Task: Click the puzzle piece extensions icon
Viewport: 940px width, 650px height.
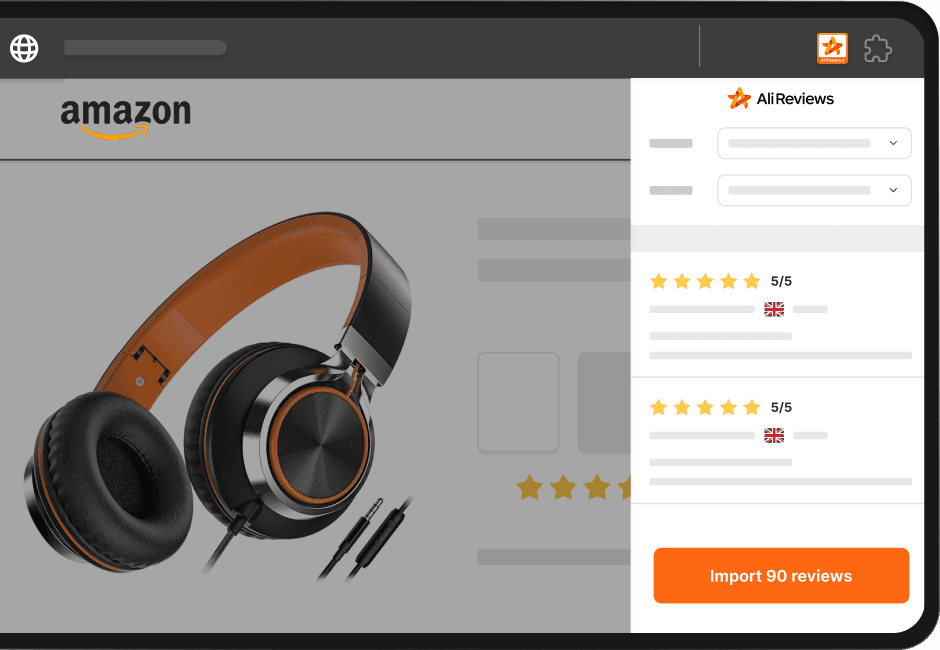Action: (x=878, y=49)
